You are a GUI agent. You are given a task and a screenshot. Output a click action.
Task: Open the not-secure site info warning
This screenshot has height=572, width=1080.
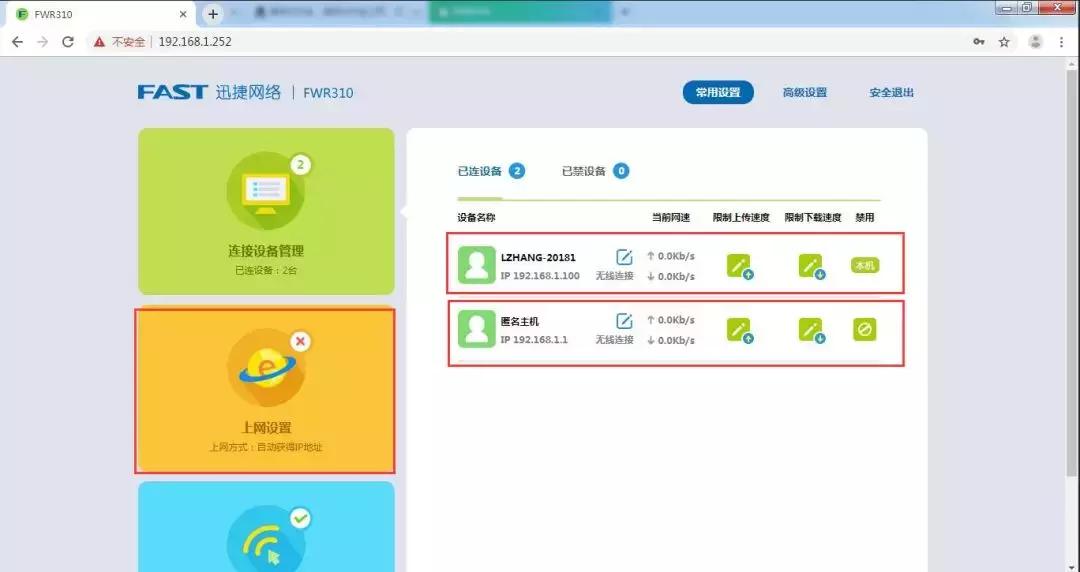coord(120,42)
